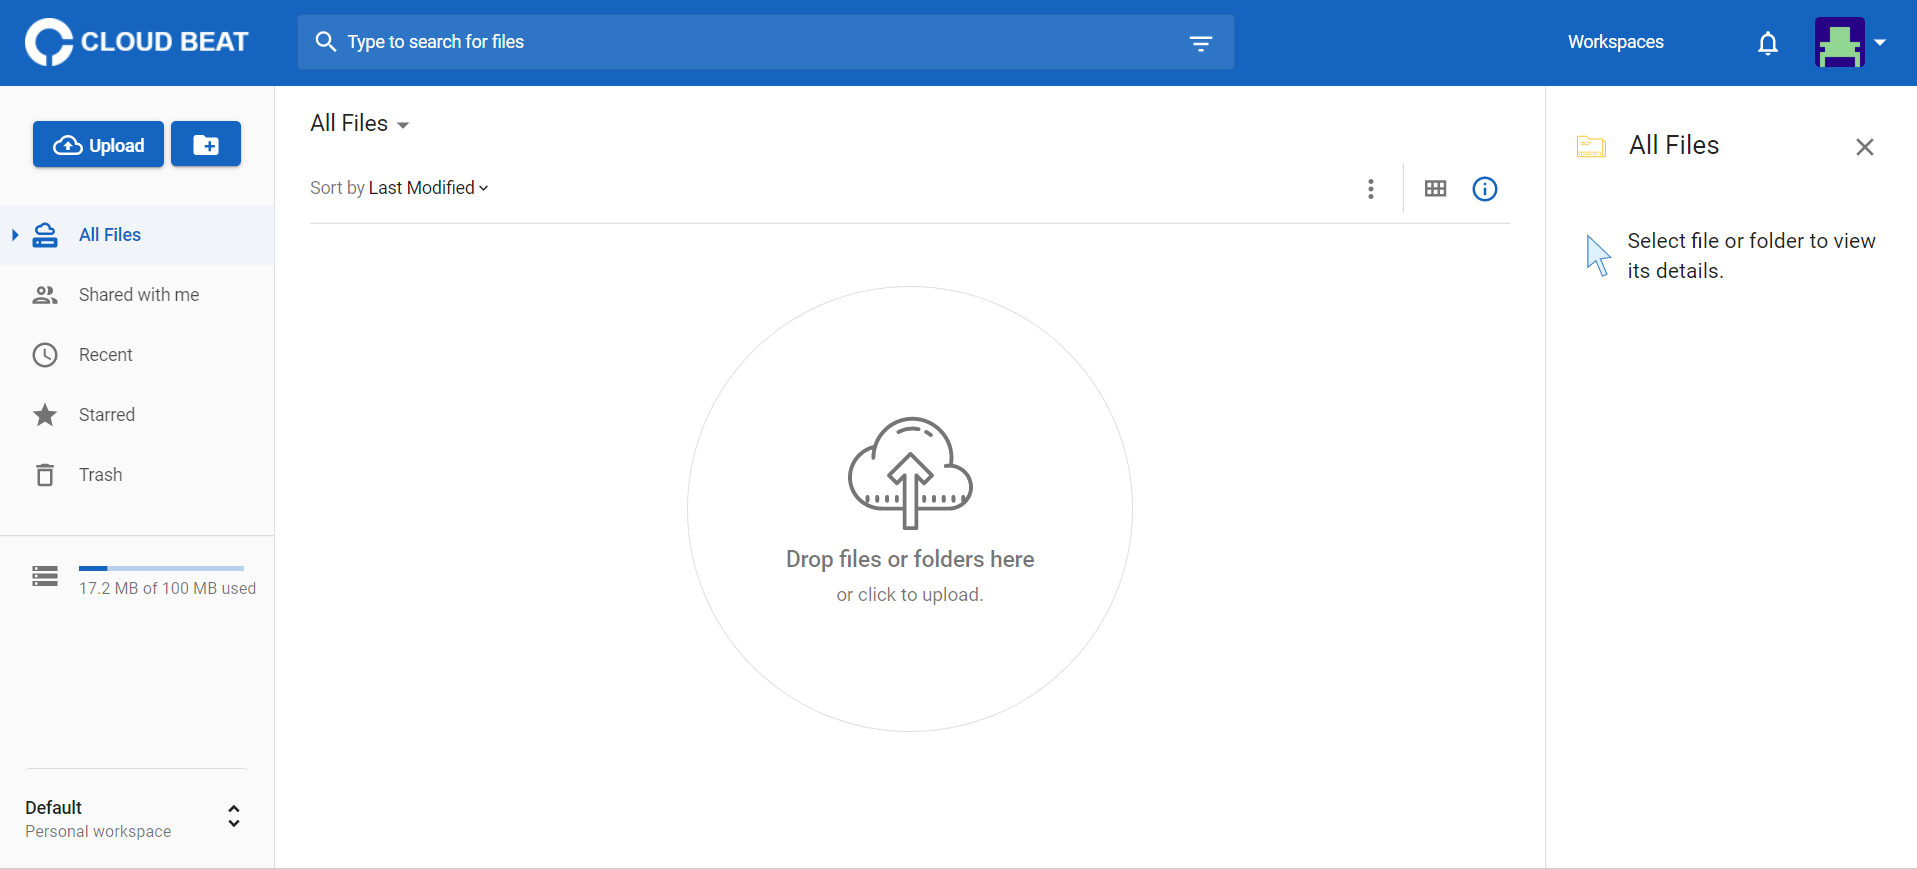Click Upload button

pos(98,145)
